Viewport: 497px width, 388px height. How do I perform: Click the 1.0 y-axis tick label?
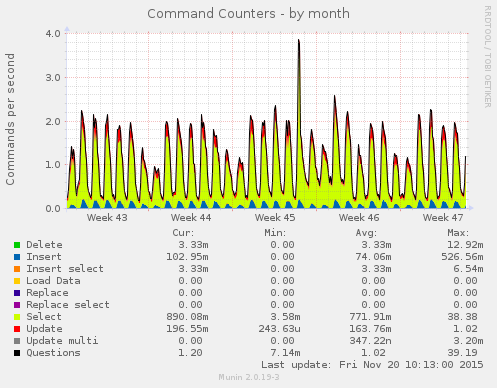53,165
